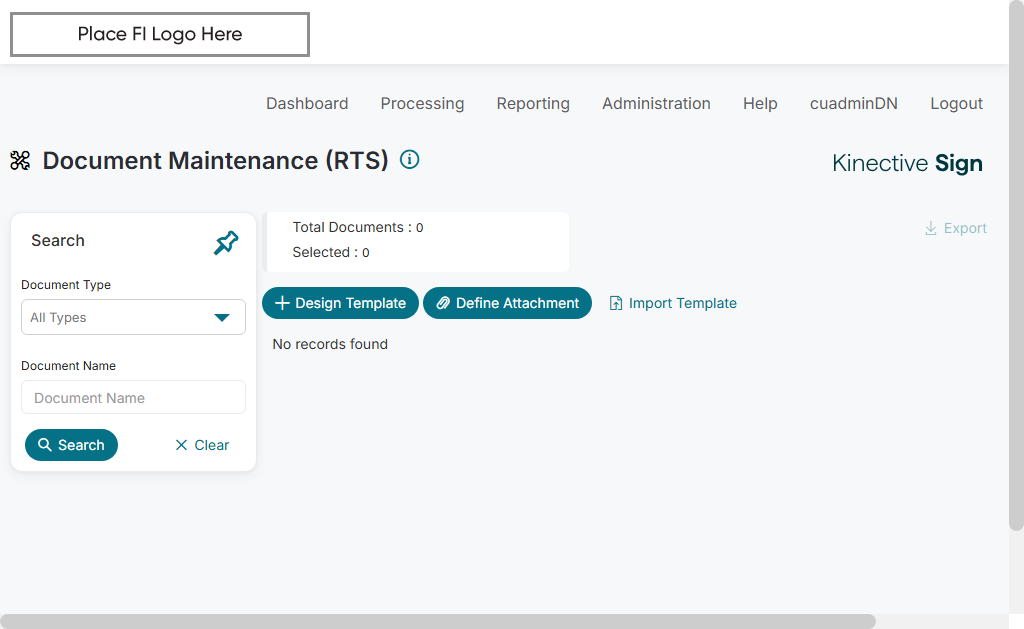Click the X icon next to Clear
The width and height of the screenshot is (1024, 629).
tap(181, 445)
